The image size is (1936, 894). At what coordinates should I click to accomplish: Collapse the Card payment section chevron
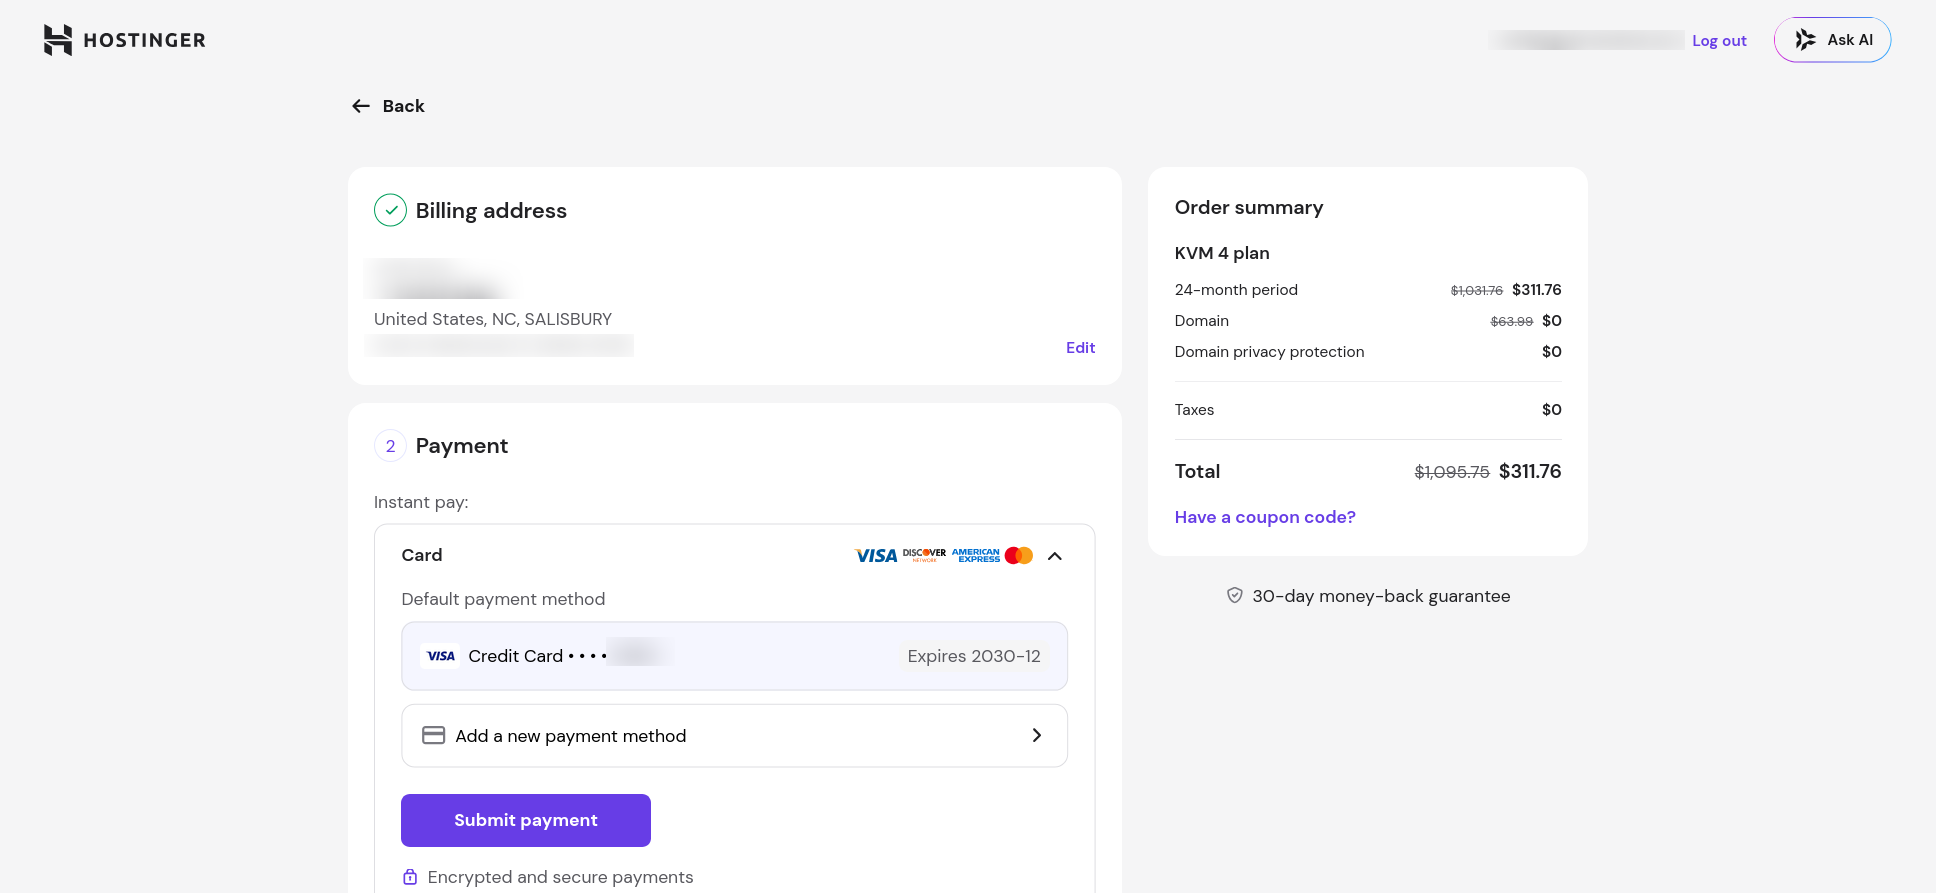pyautogui.click(x=1055, y=556)
